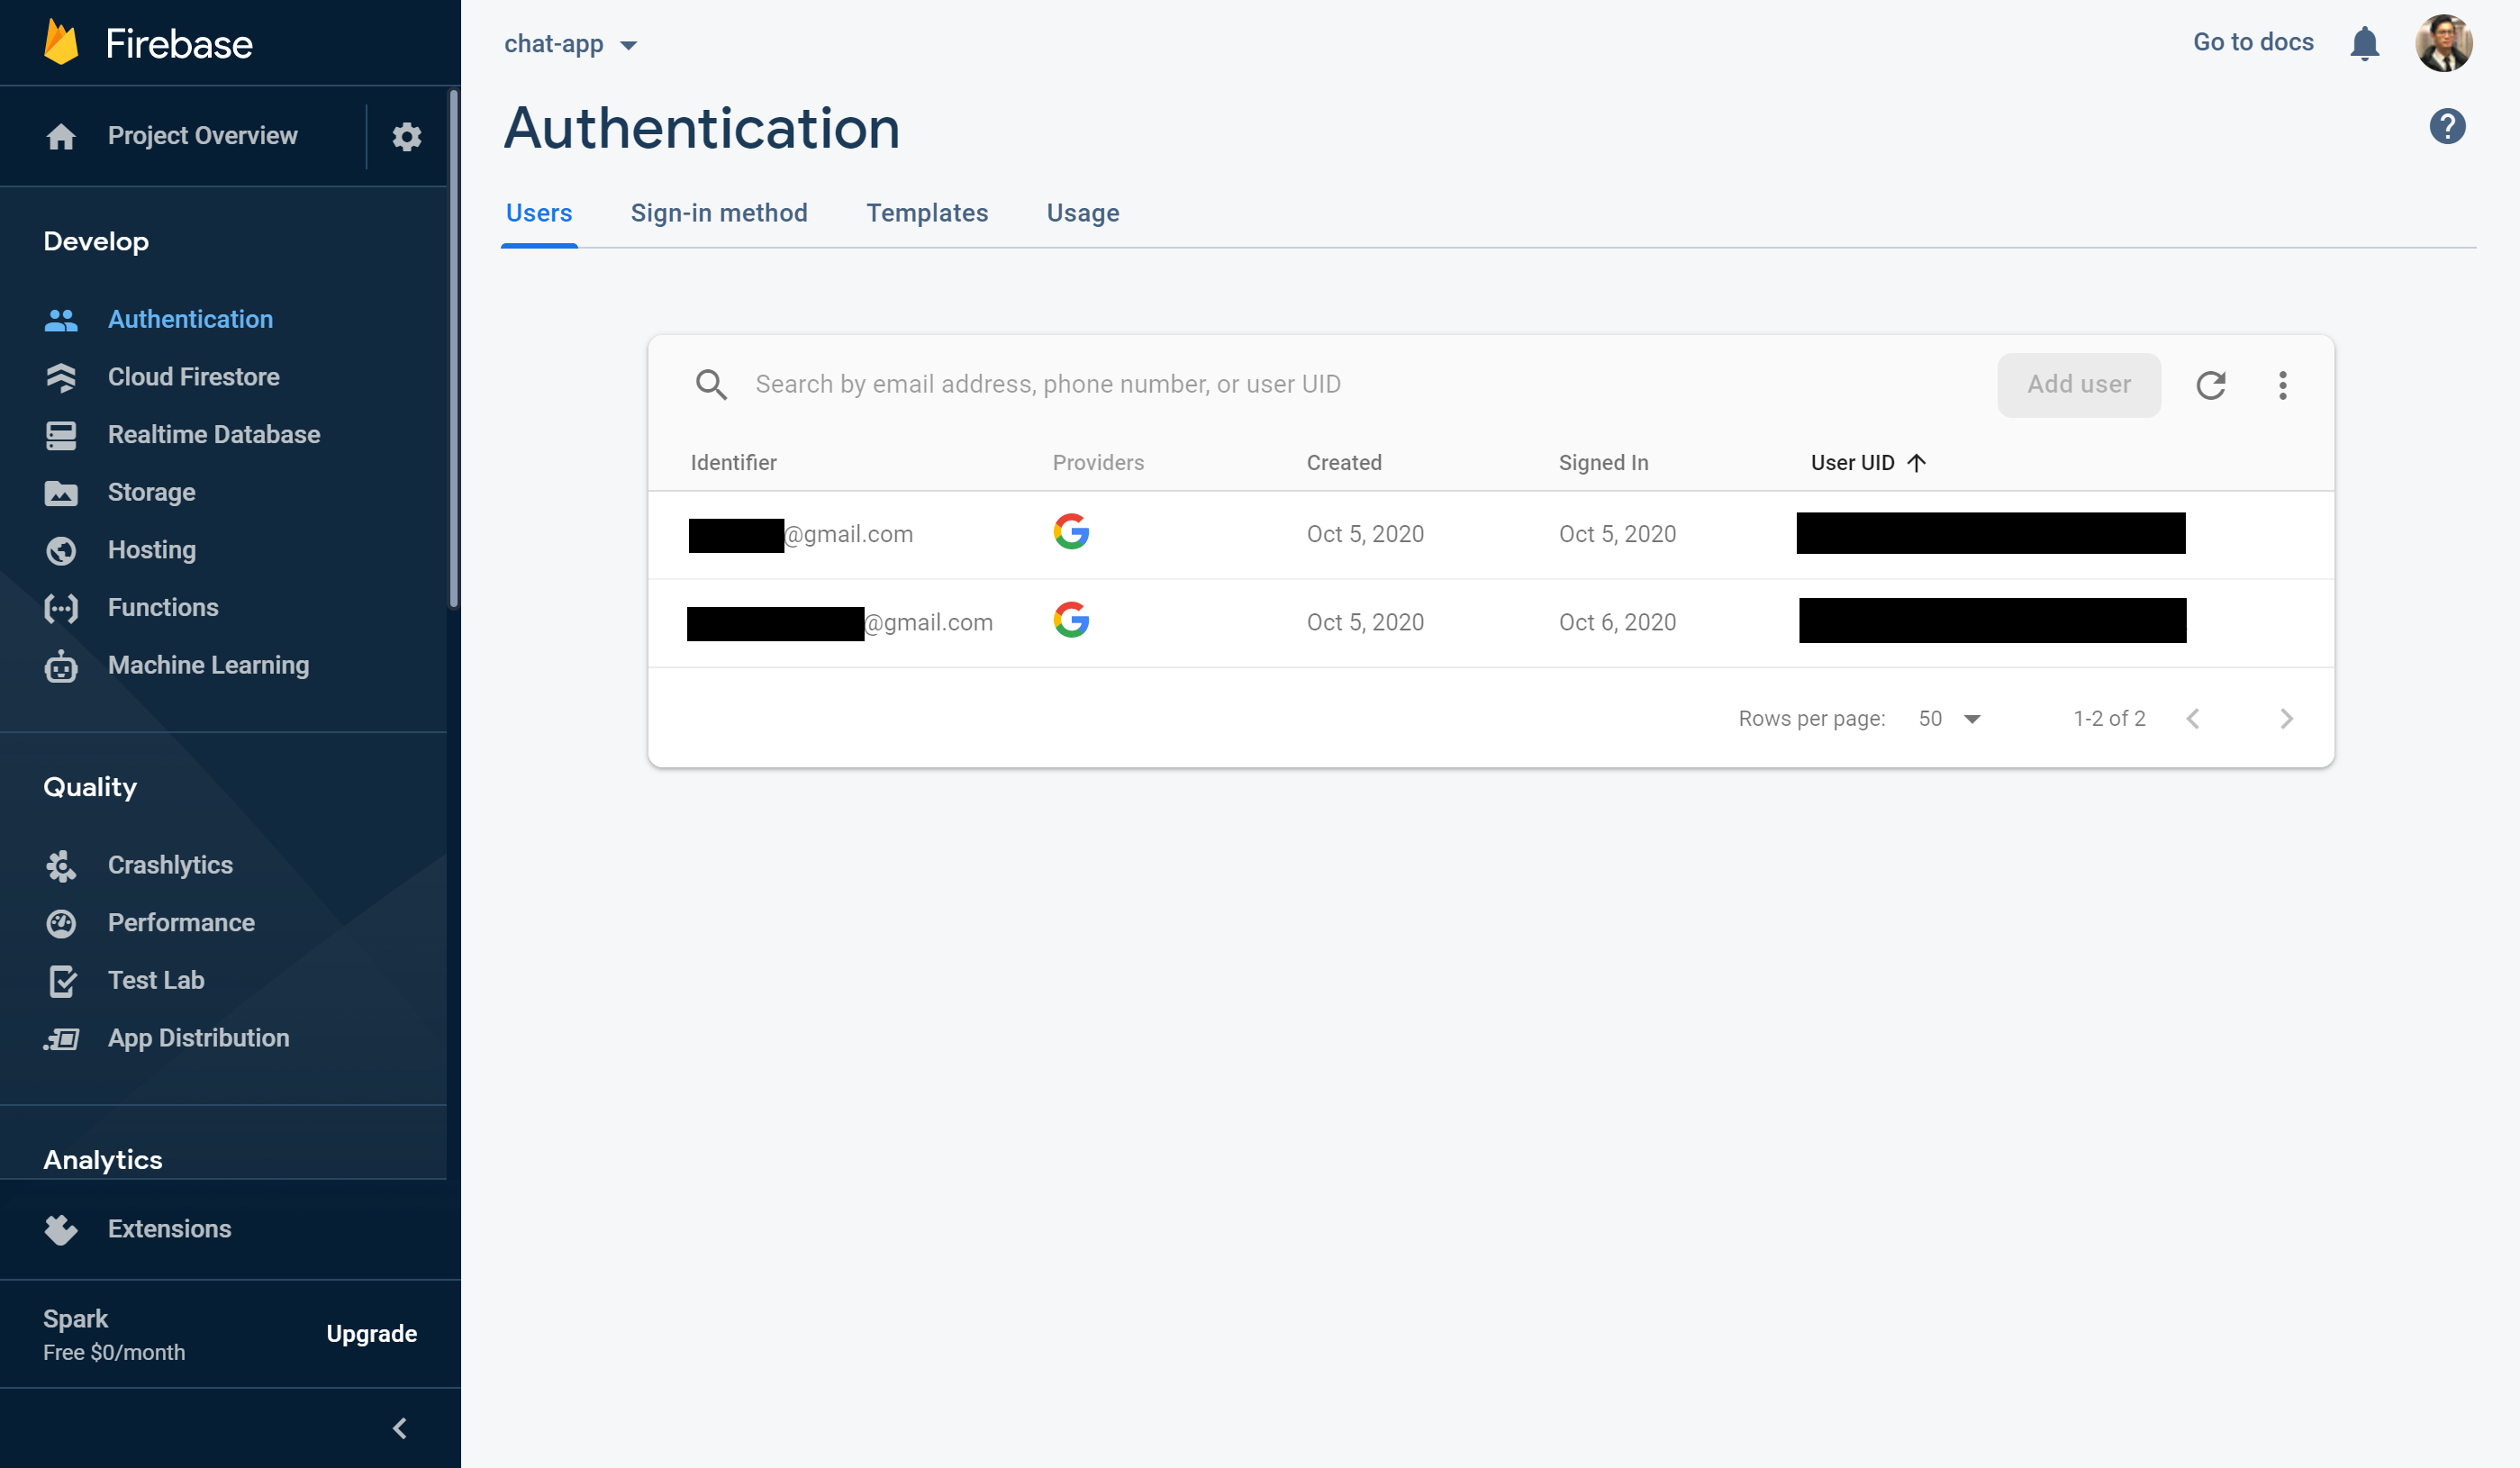The width and height of the screenshot is (2520, 1468).
Task: Switch to the Sign-in method tab
Action: coord(718,213)
